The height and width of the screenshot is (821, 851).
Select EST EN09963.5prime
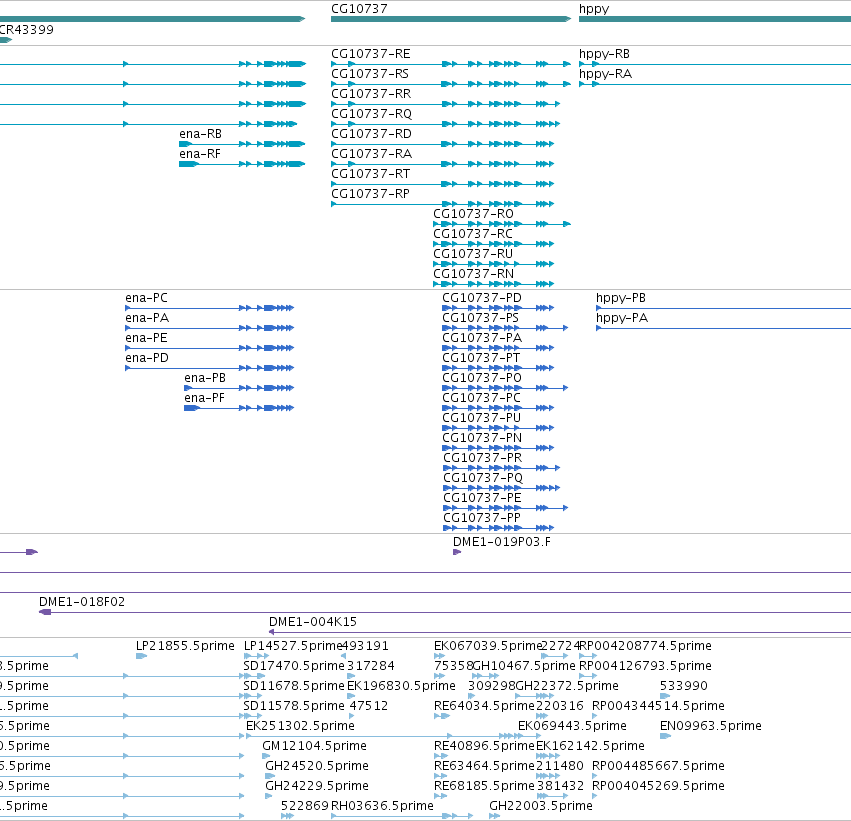point(710,727)
